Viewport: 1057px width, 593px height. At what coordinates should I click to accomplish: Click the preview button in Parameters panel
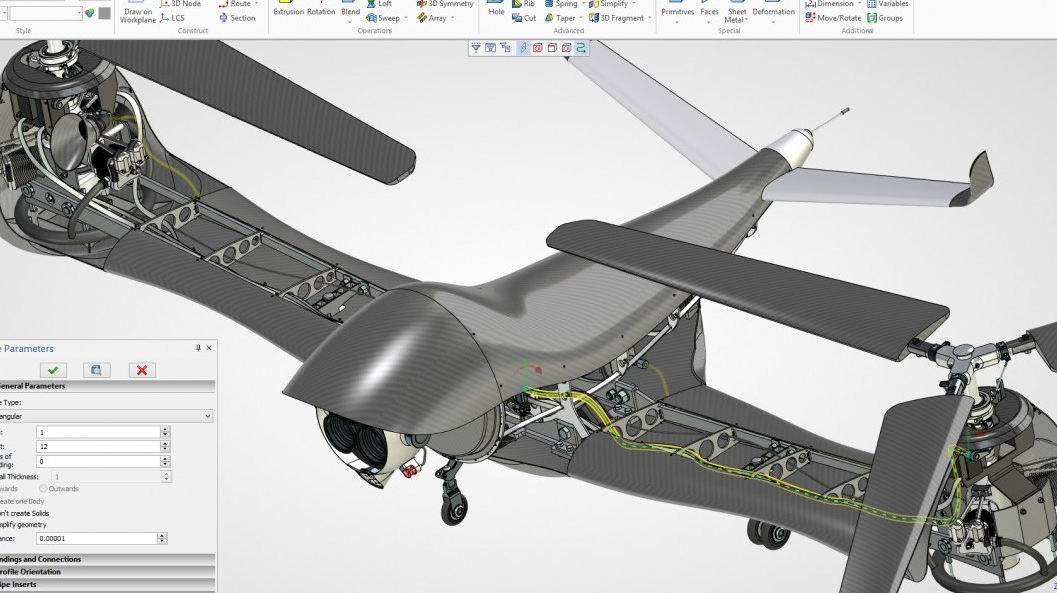pyautogui.click(x=96, y=370)
